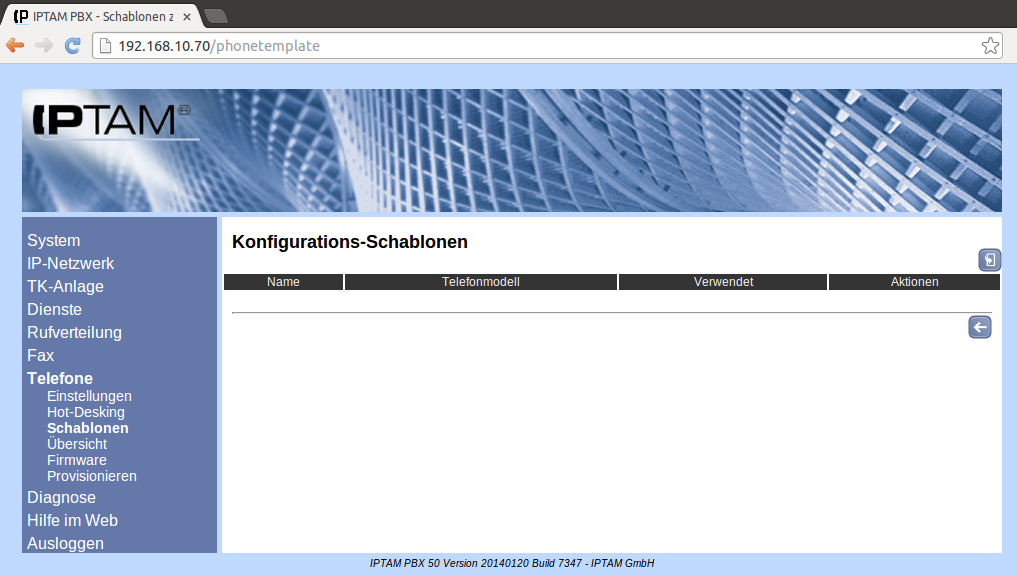Image resolution: width=1017 pixels, height=576 pixels.
Task: Open the Dienste menu entry
Action: (54, 310)
